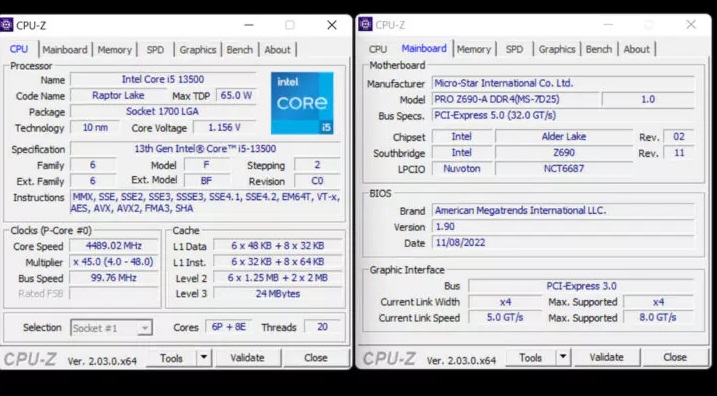This screenshot has height=396, width=717.
Task: Open About tab in right window
Action: [637, 49]
